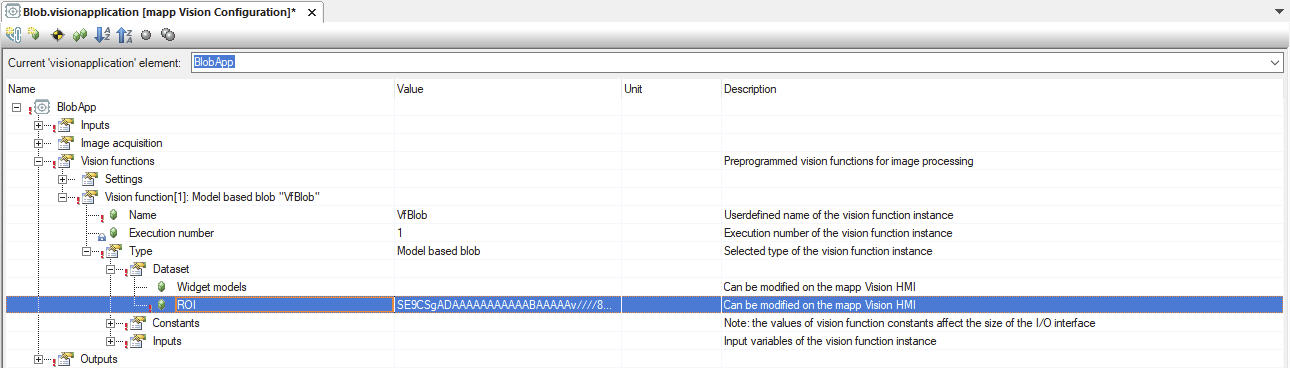The image size is (1290, 368).
Task: Click the second toolbar icon with the yellow star
Action: pyautogui.click(x=33, y=34)
